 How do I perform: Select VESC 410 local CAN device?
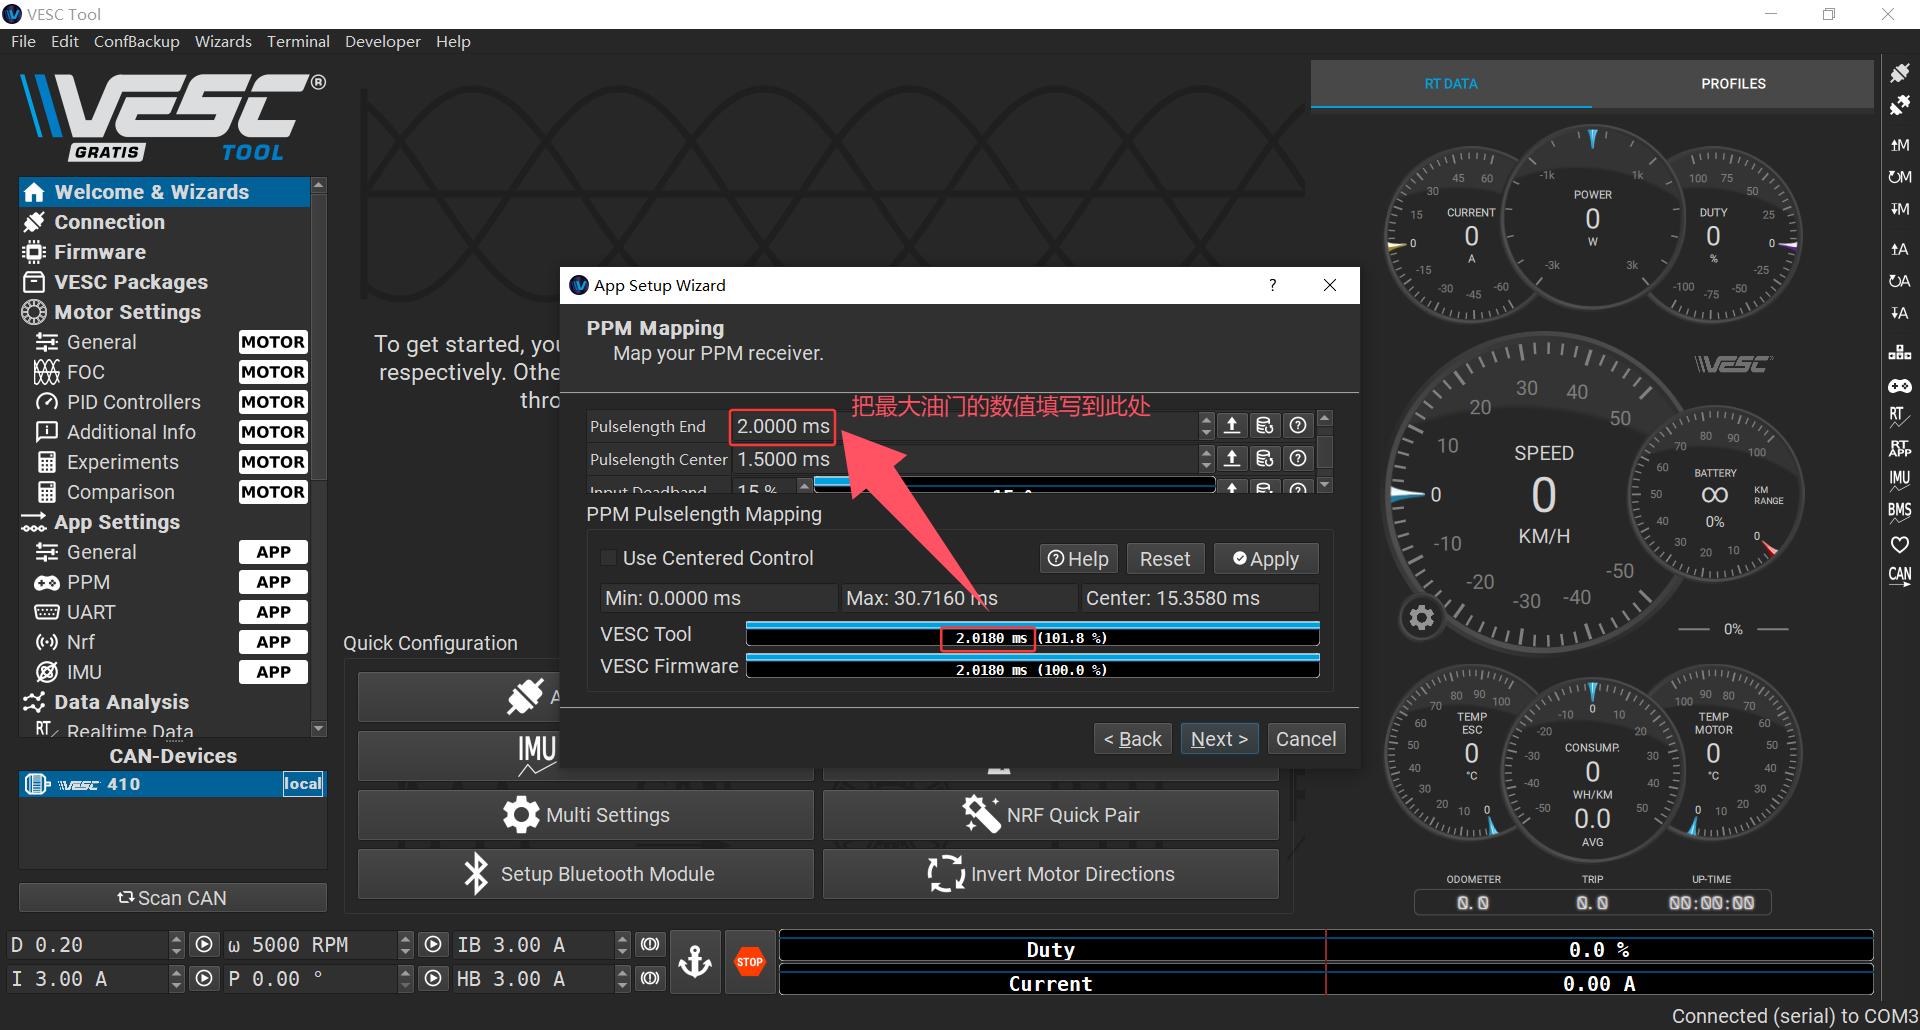(173, 784)
